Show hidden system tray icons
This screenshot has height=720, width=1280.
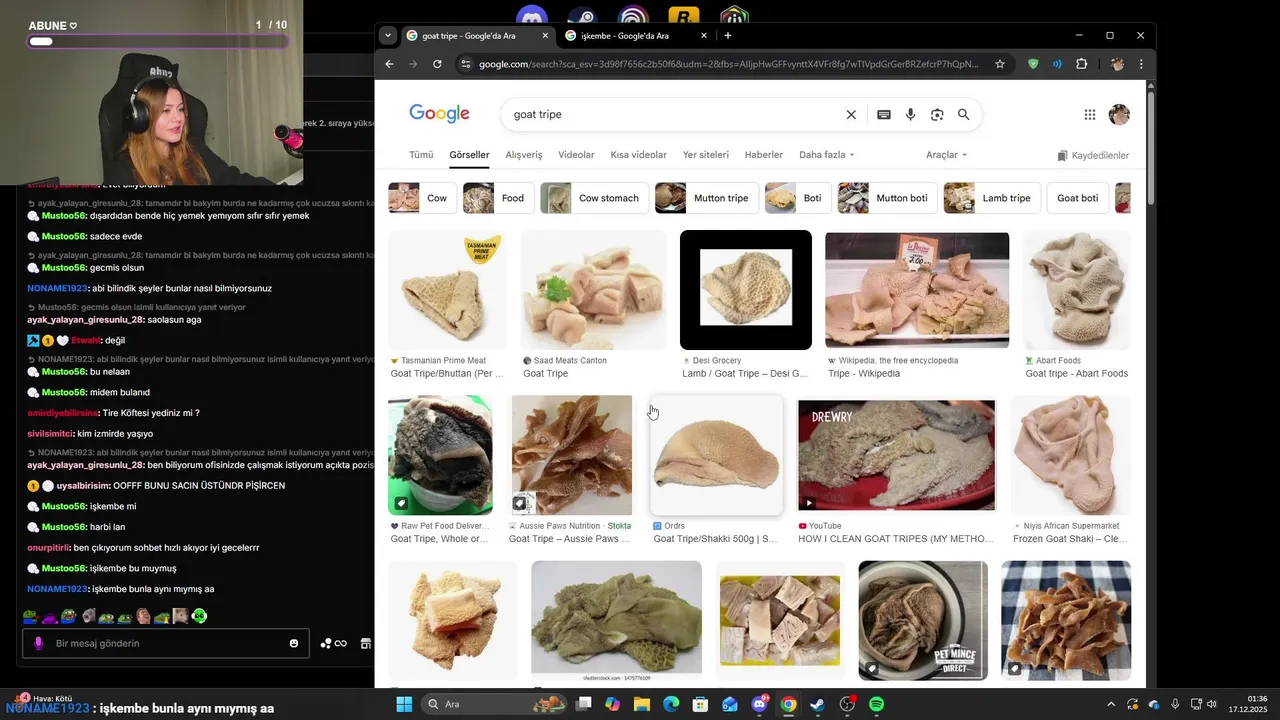point(1110,704)
